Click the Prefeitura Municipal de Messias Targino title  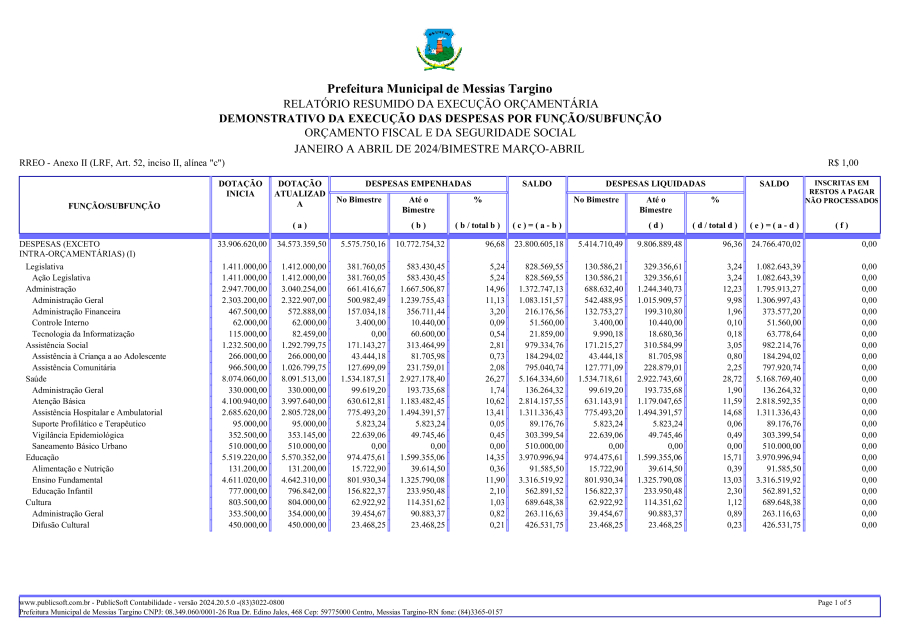(440, 89)
